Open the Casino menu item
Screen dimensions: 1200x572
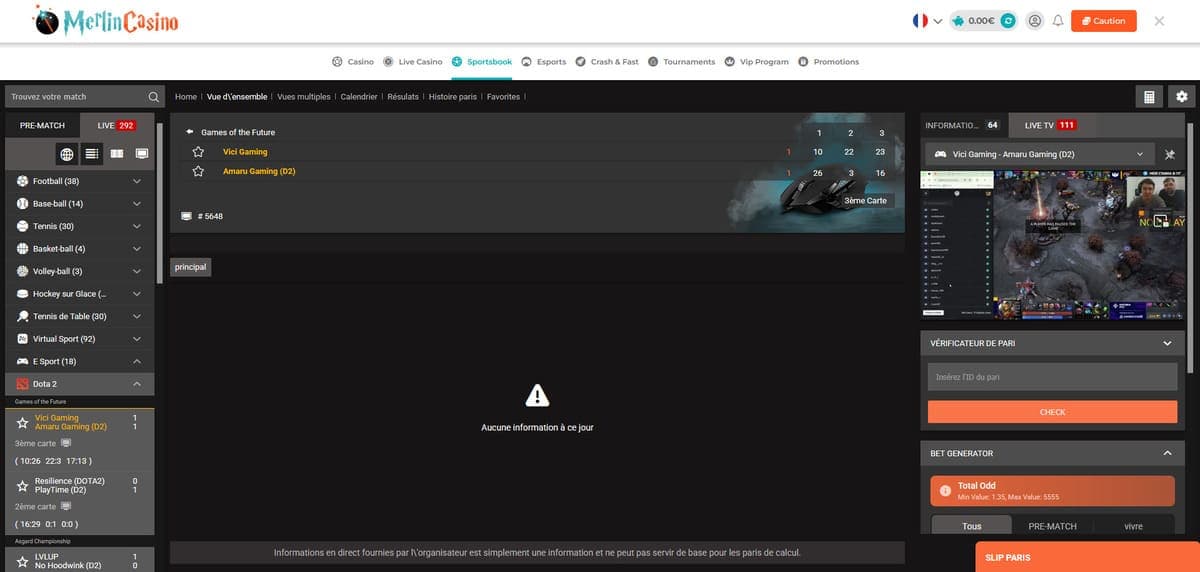tap(353, 62)
